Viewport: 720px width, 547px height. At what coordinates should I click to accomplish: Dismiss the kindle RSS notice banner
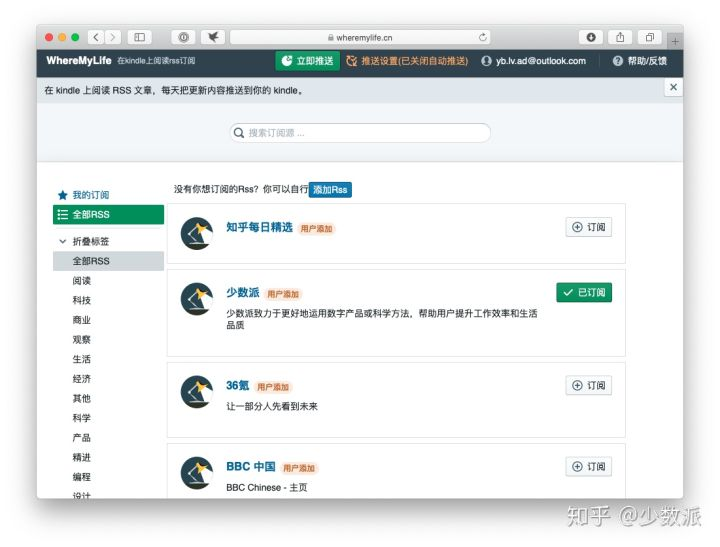point(673,87)
